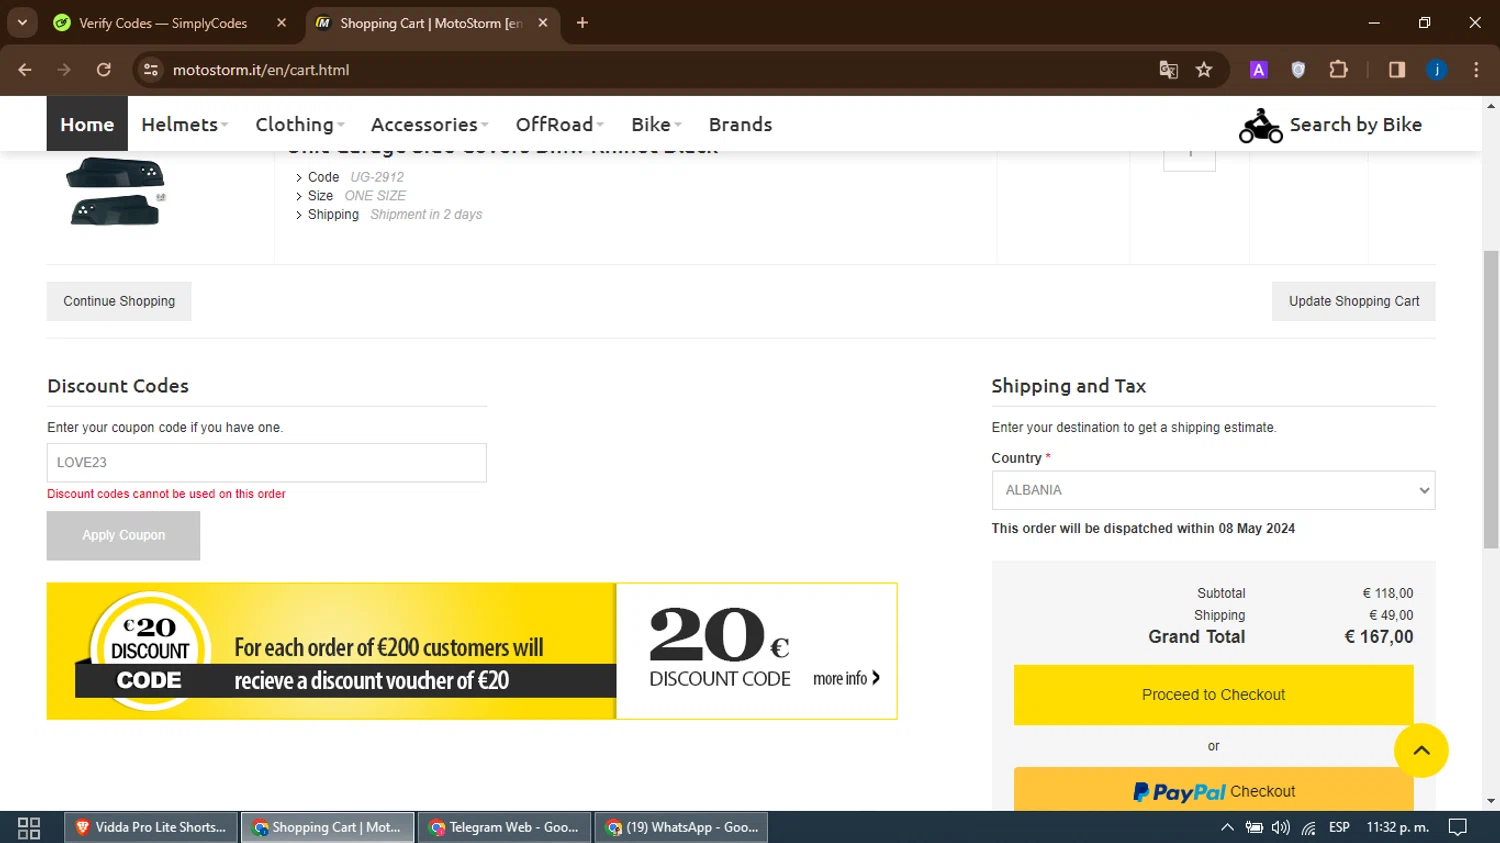The height and width of the screenshot is (843, 1500).
Task: Click the address bar URL
Action: 261,70
